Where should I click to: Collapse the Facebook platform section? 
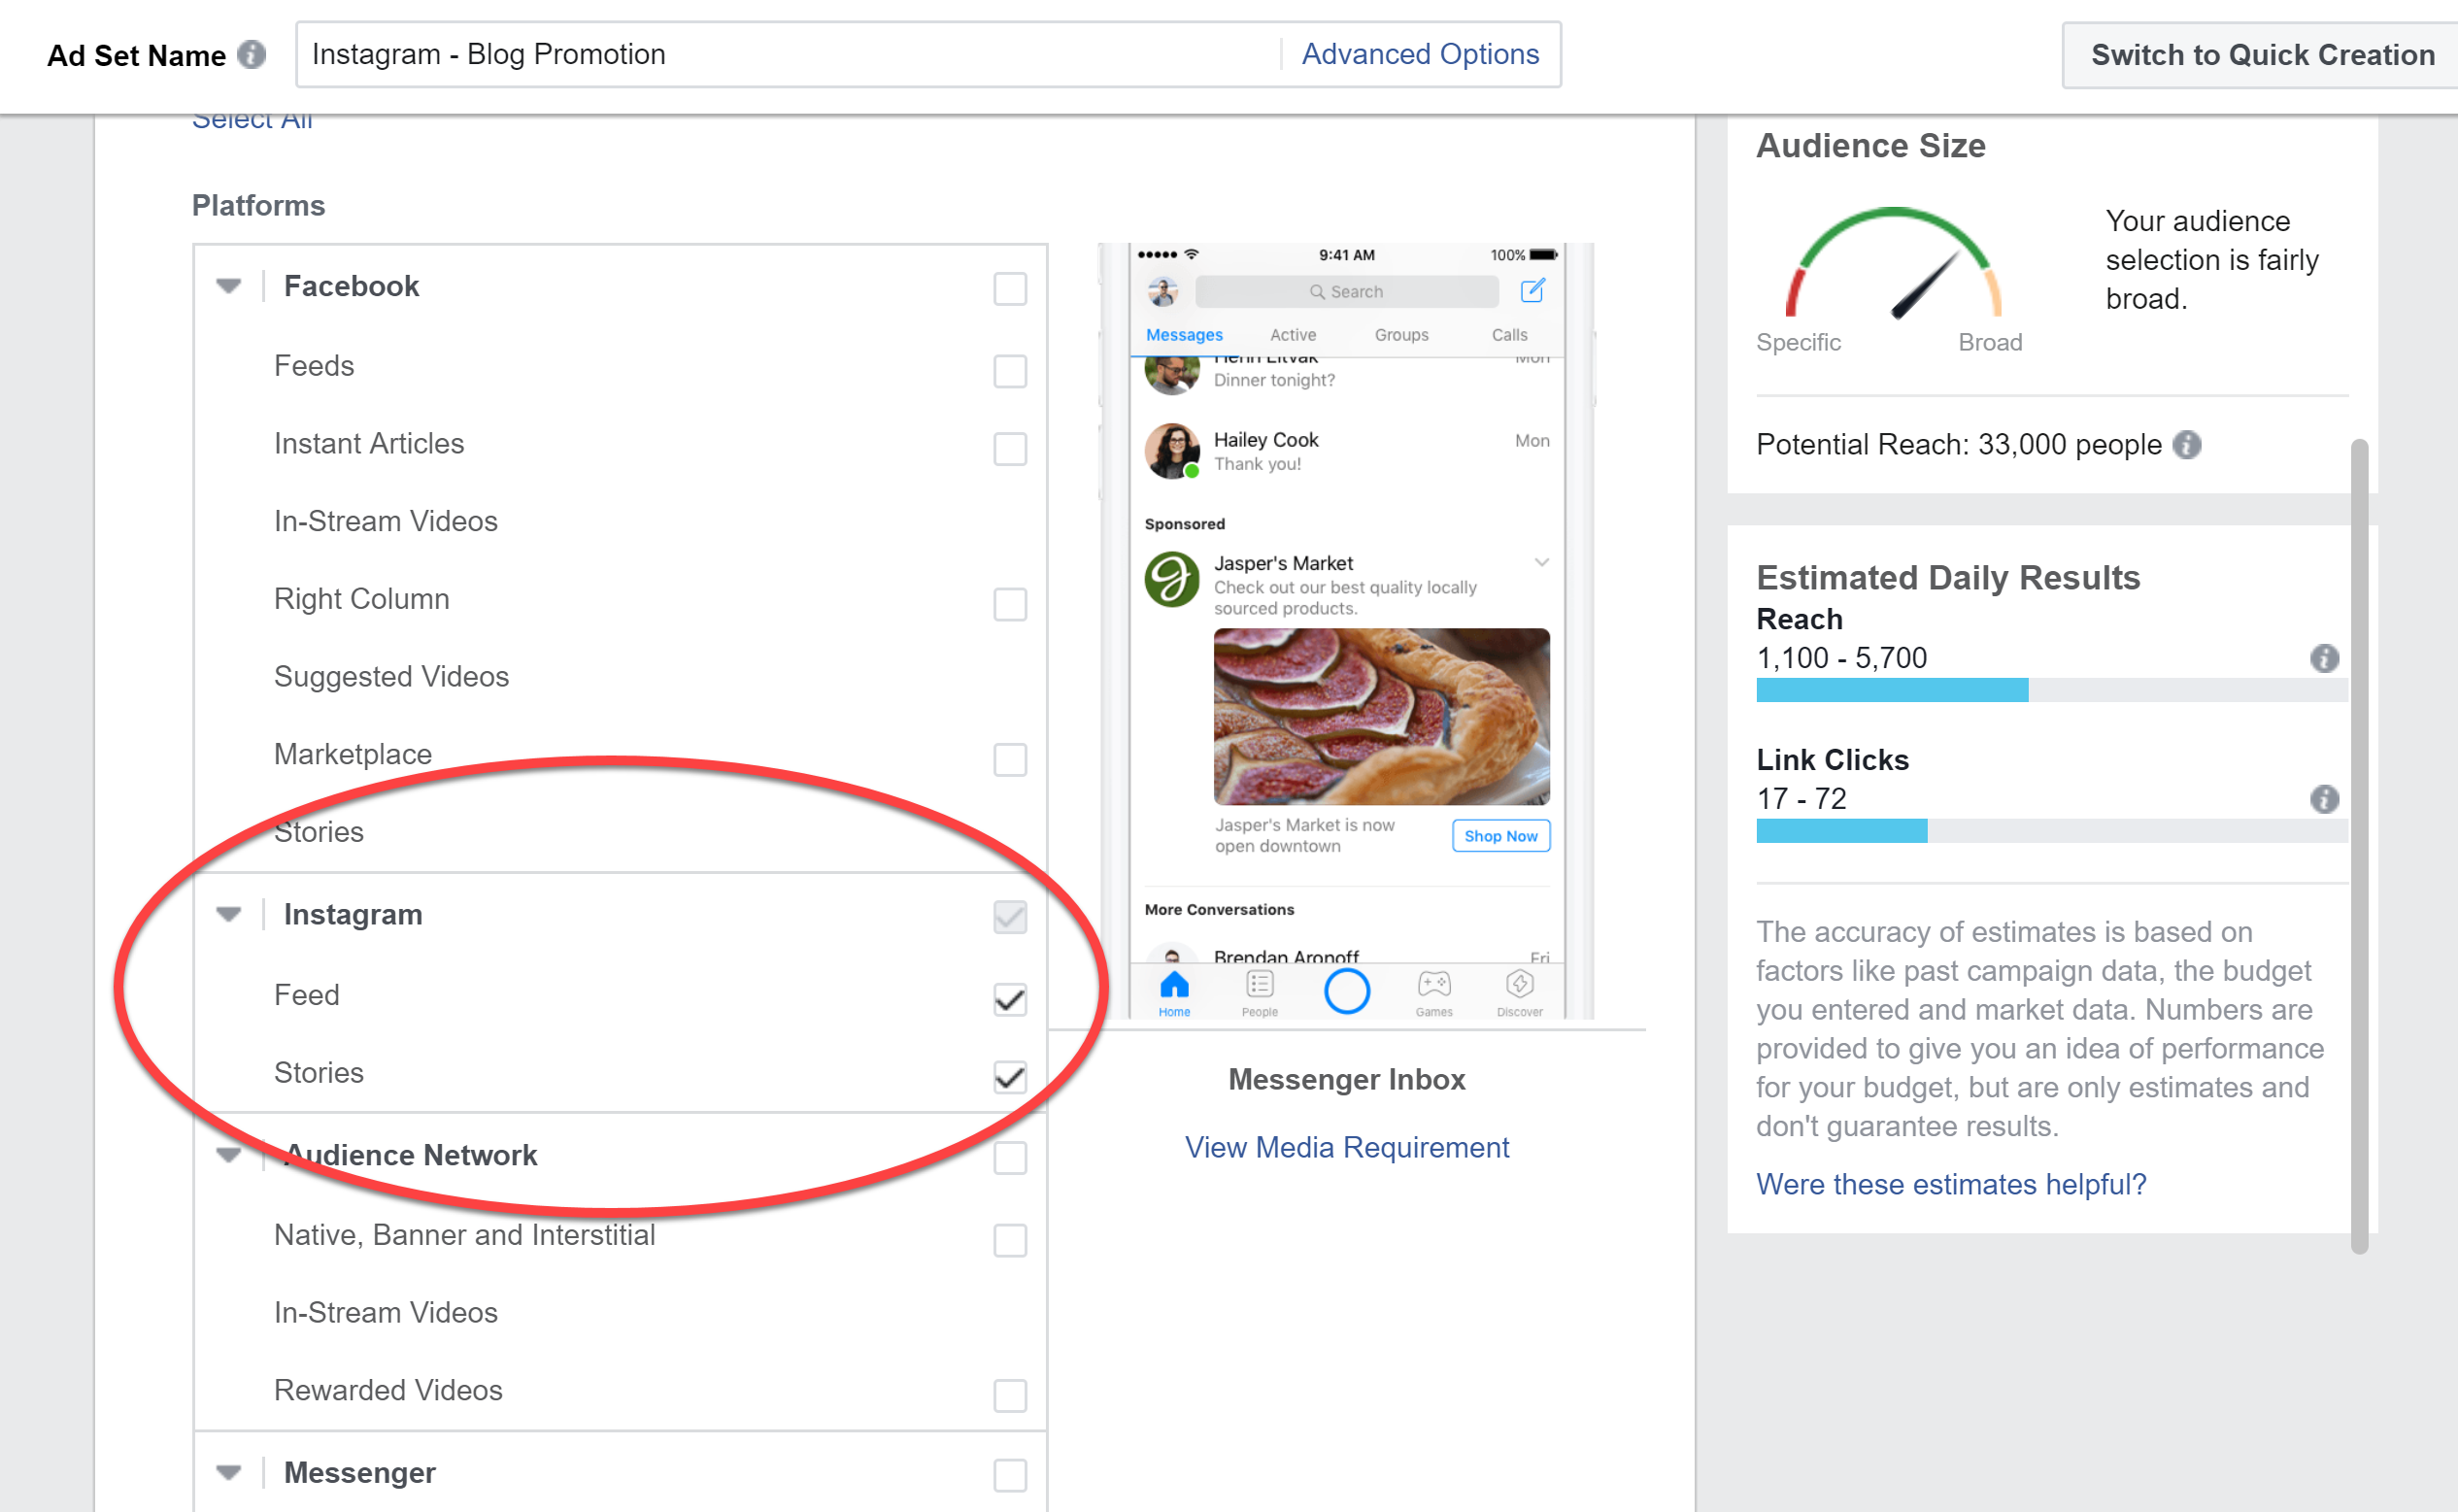click(x=229, y=287)
